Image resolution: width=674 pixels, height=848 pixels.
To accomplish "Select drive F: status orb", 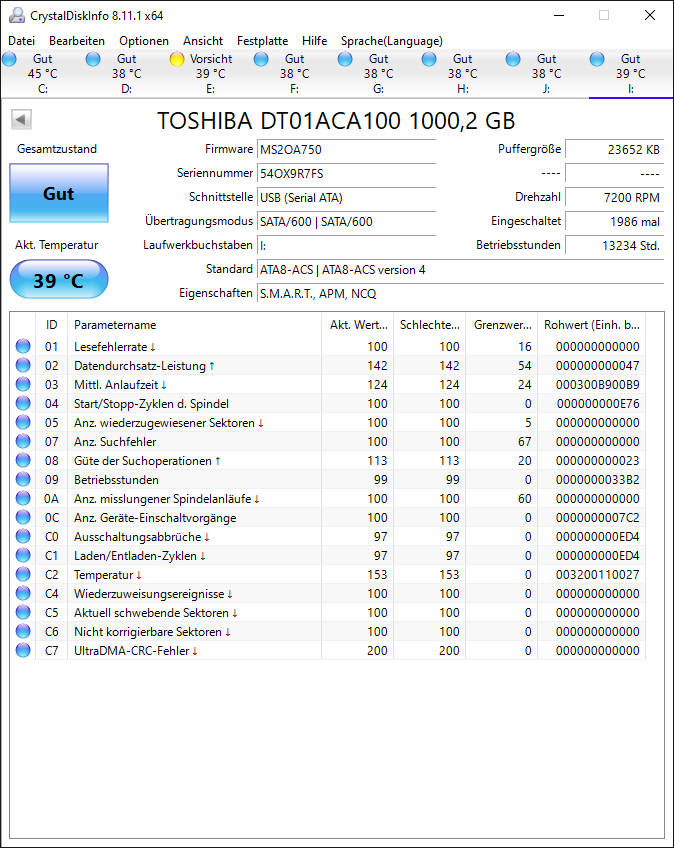I will tap(261, 59).
